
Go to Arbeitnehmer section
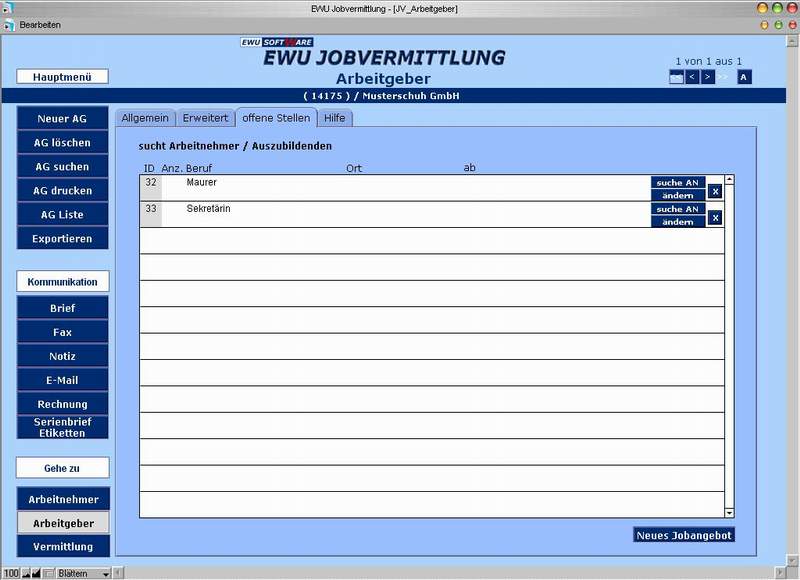click(x=63, y=499)
